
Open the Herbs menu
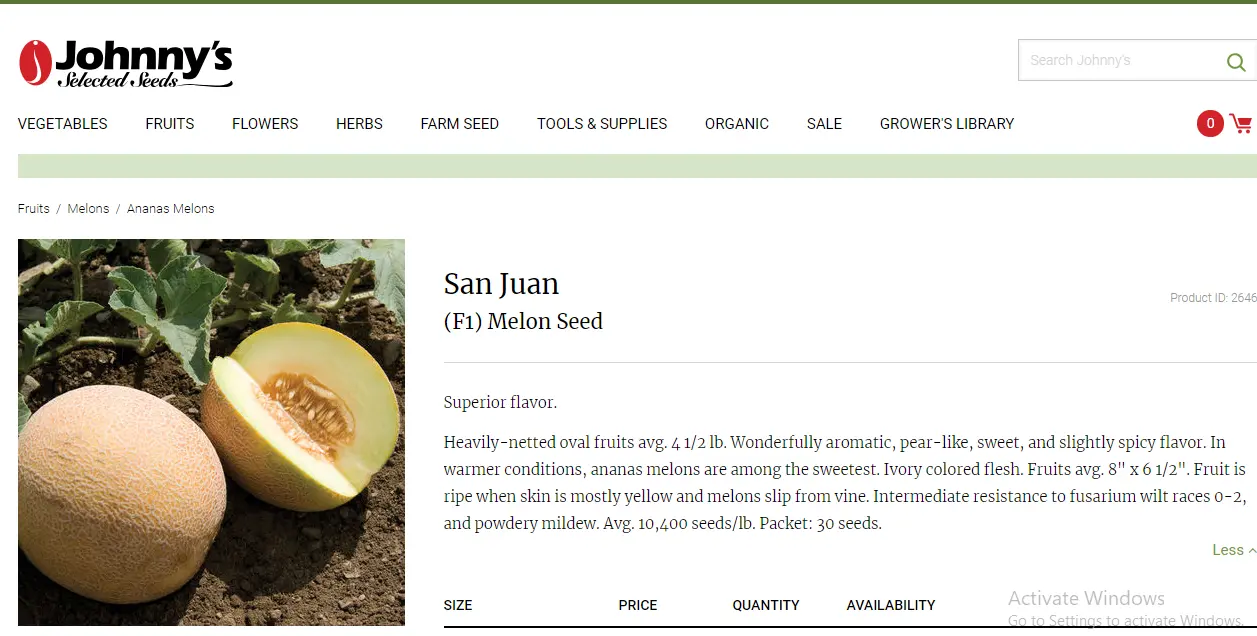(x=359, y=124)
